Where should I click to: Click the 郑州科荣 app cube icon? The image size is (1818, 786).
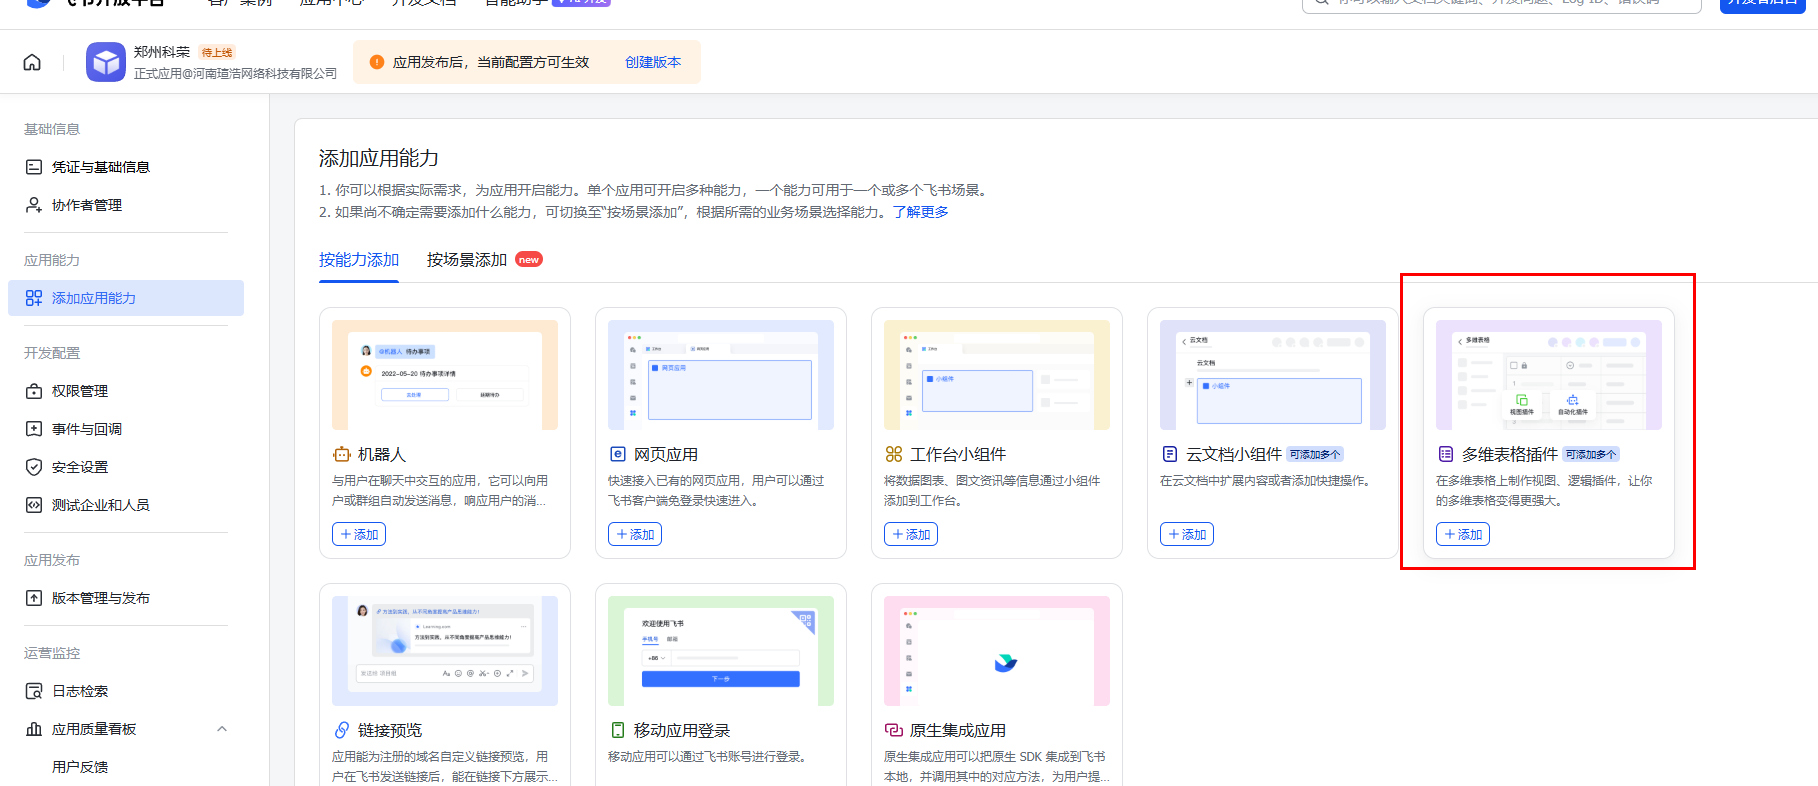tap(105, 62)
